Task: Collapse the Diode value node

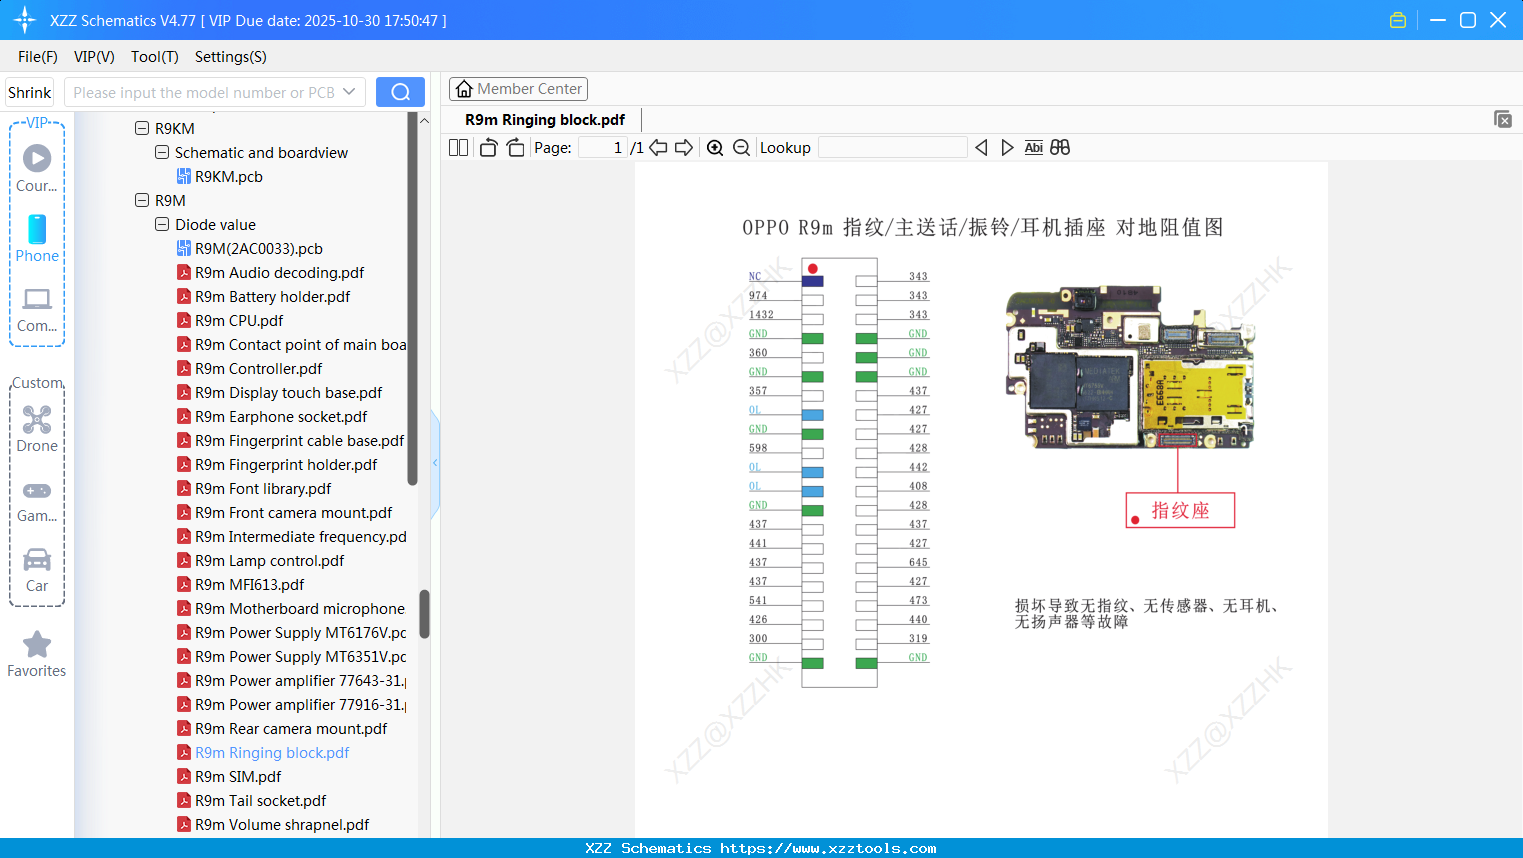Action: pos(162,224)
